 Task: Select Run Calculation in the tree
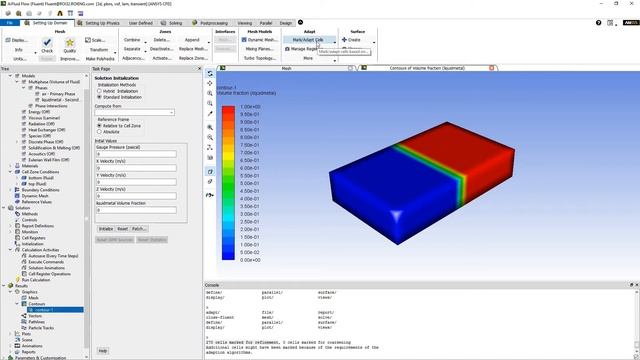[36, 280]
